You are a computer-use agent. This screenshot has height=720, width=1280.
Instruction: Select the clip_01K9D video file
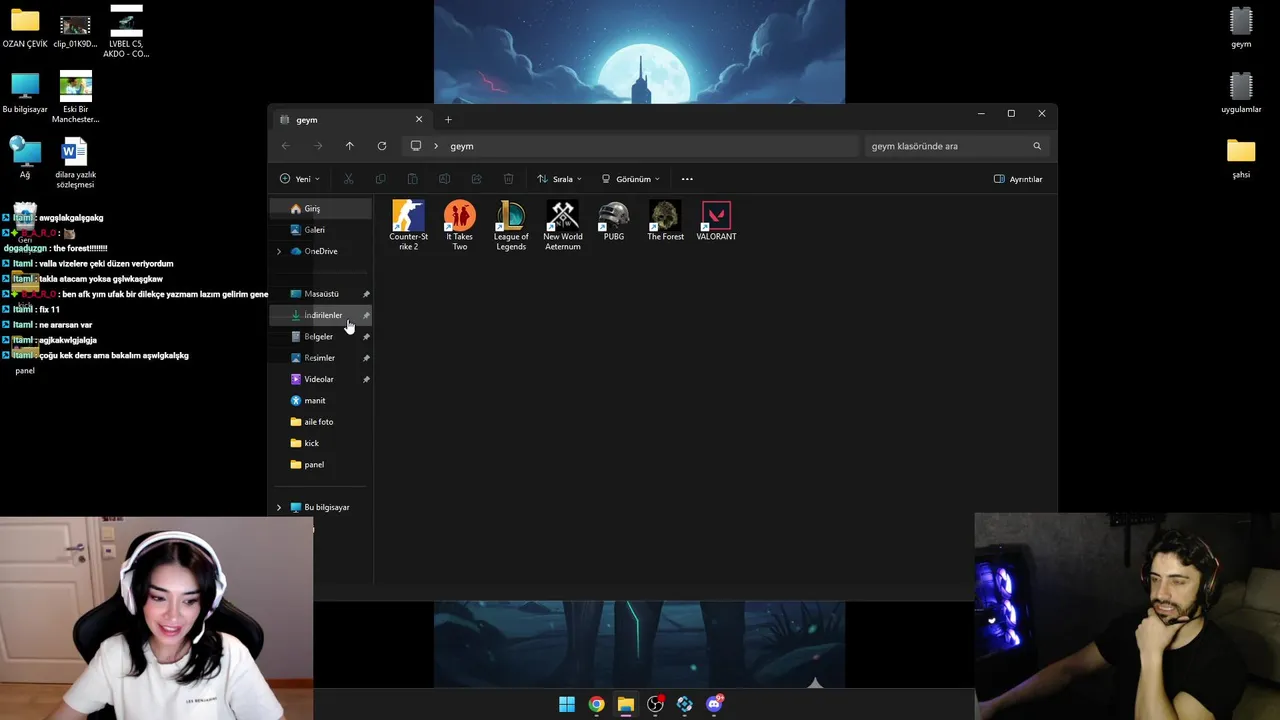(75, 31)
